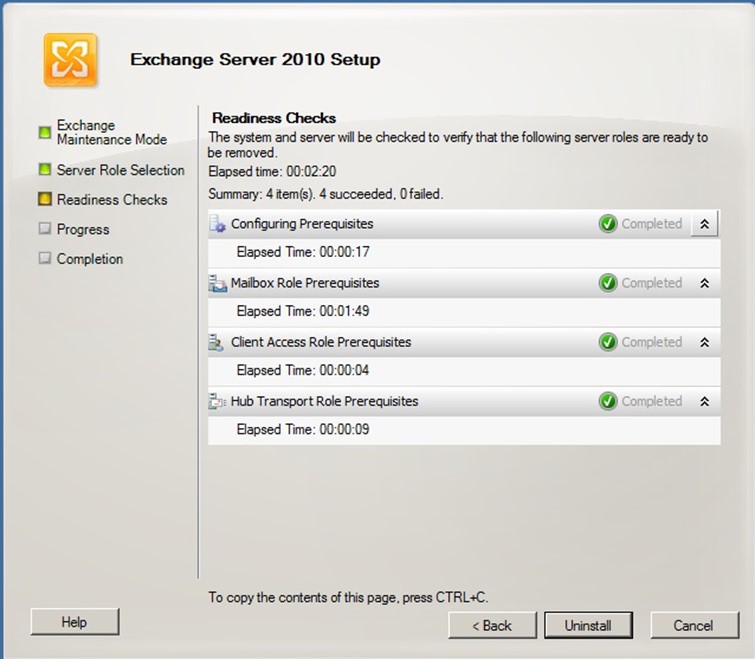
Task: Click the Hub Transport Role Prerequisites text
Action: pyautogui.click(x=325, y=401)
